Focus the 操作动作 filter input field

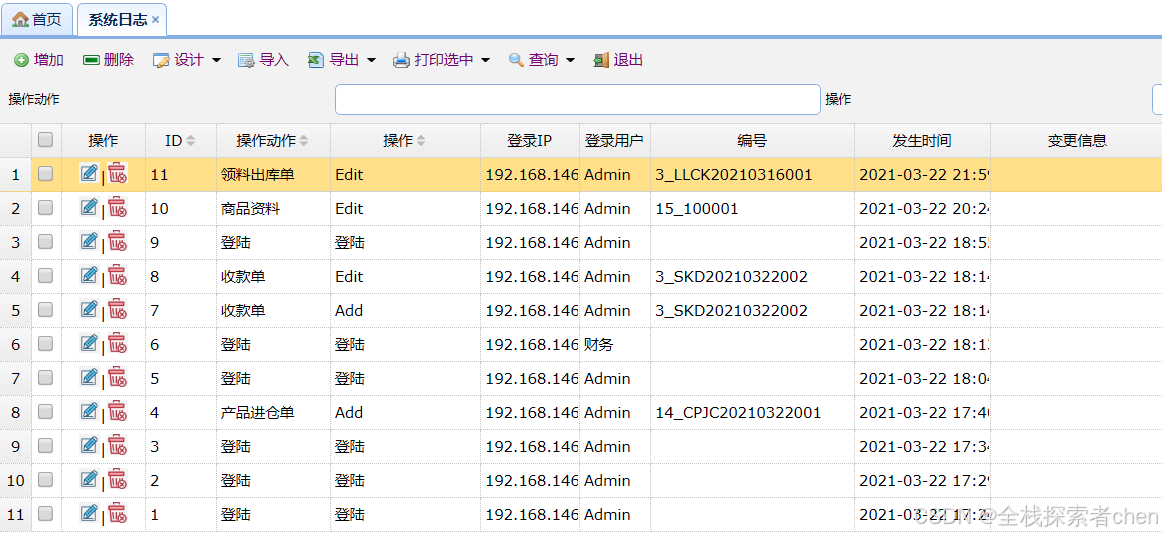point(577,99)
